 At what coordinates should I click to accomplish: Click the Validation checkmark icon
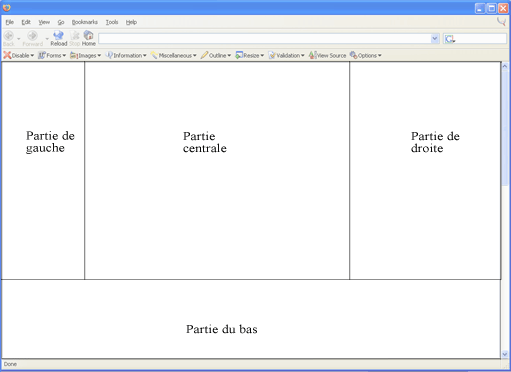click(x=272, y=55)
